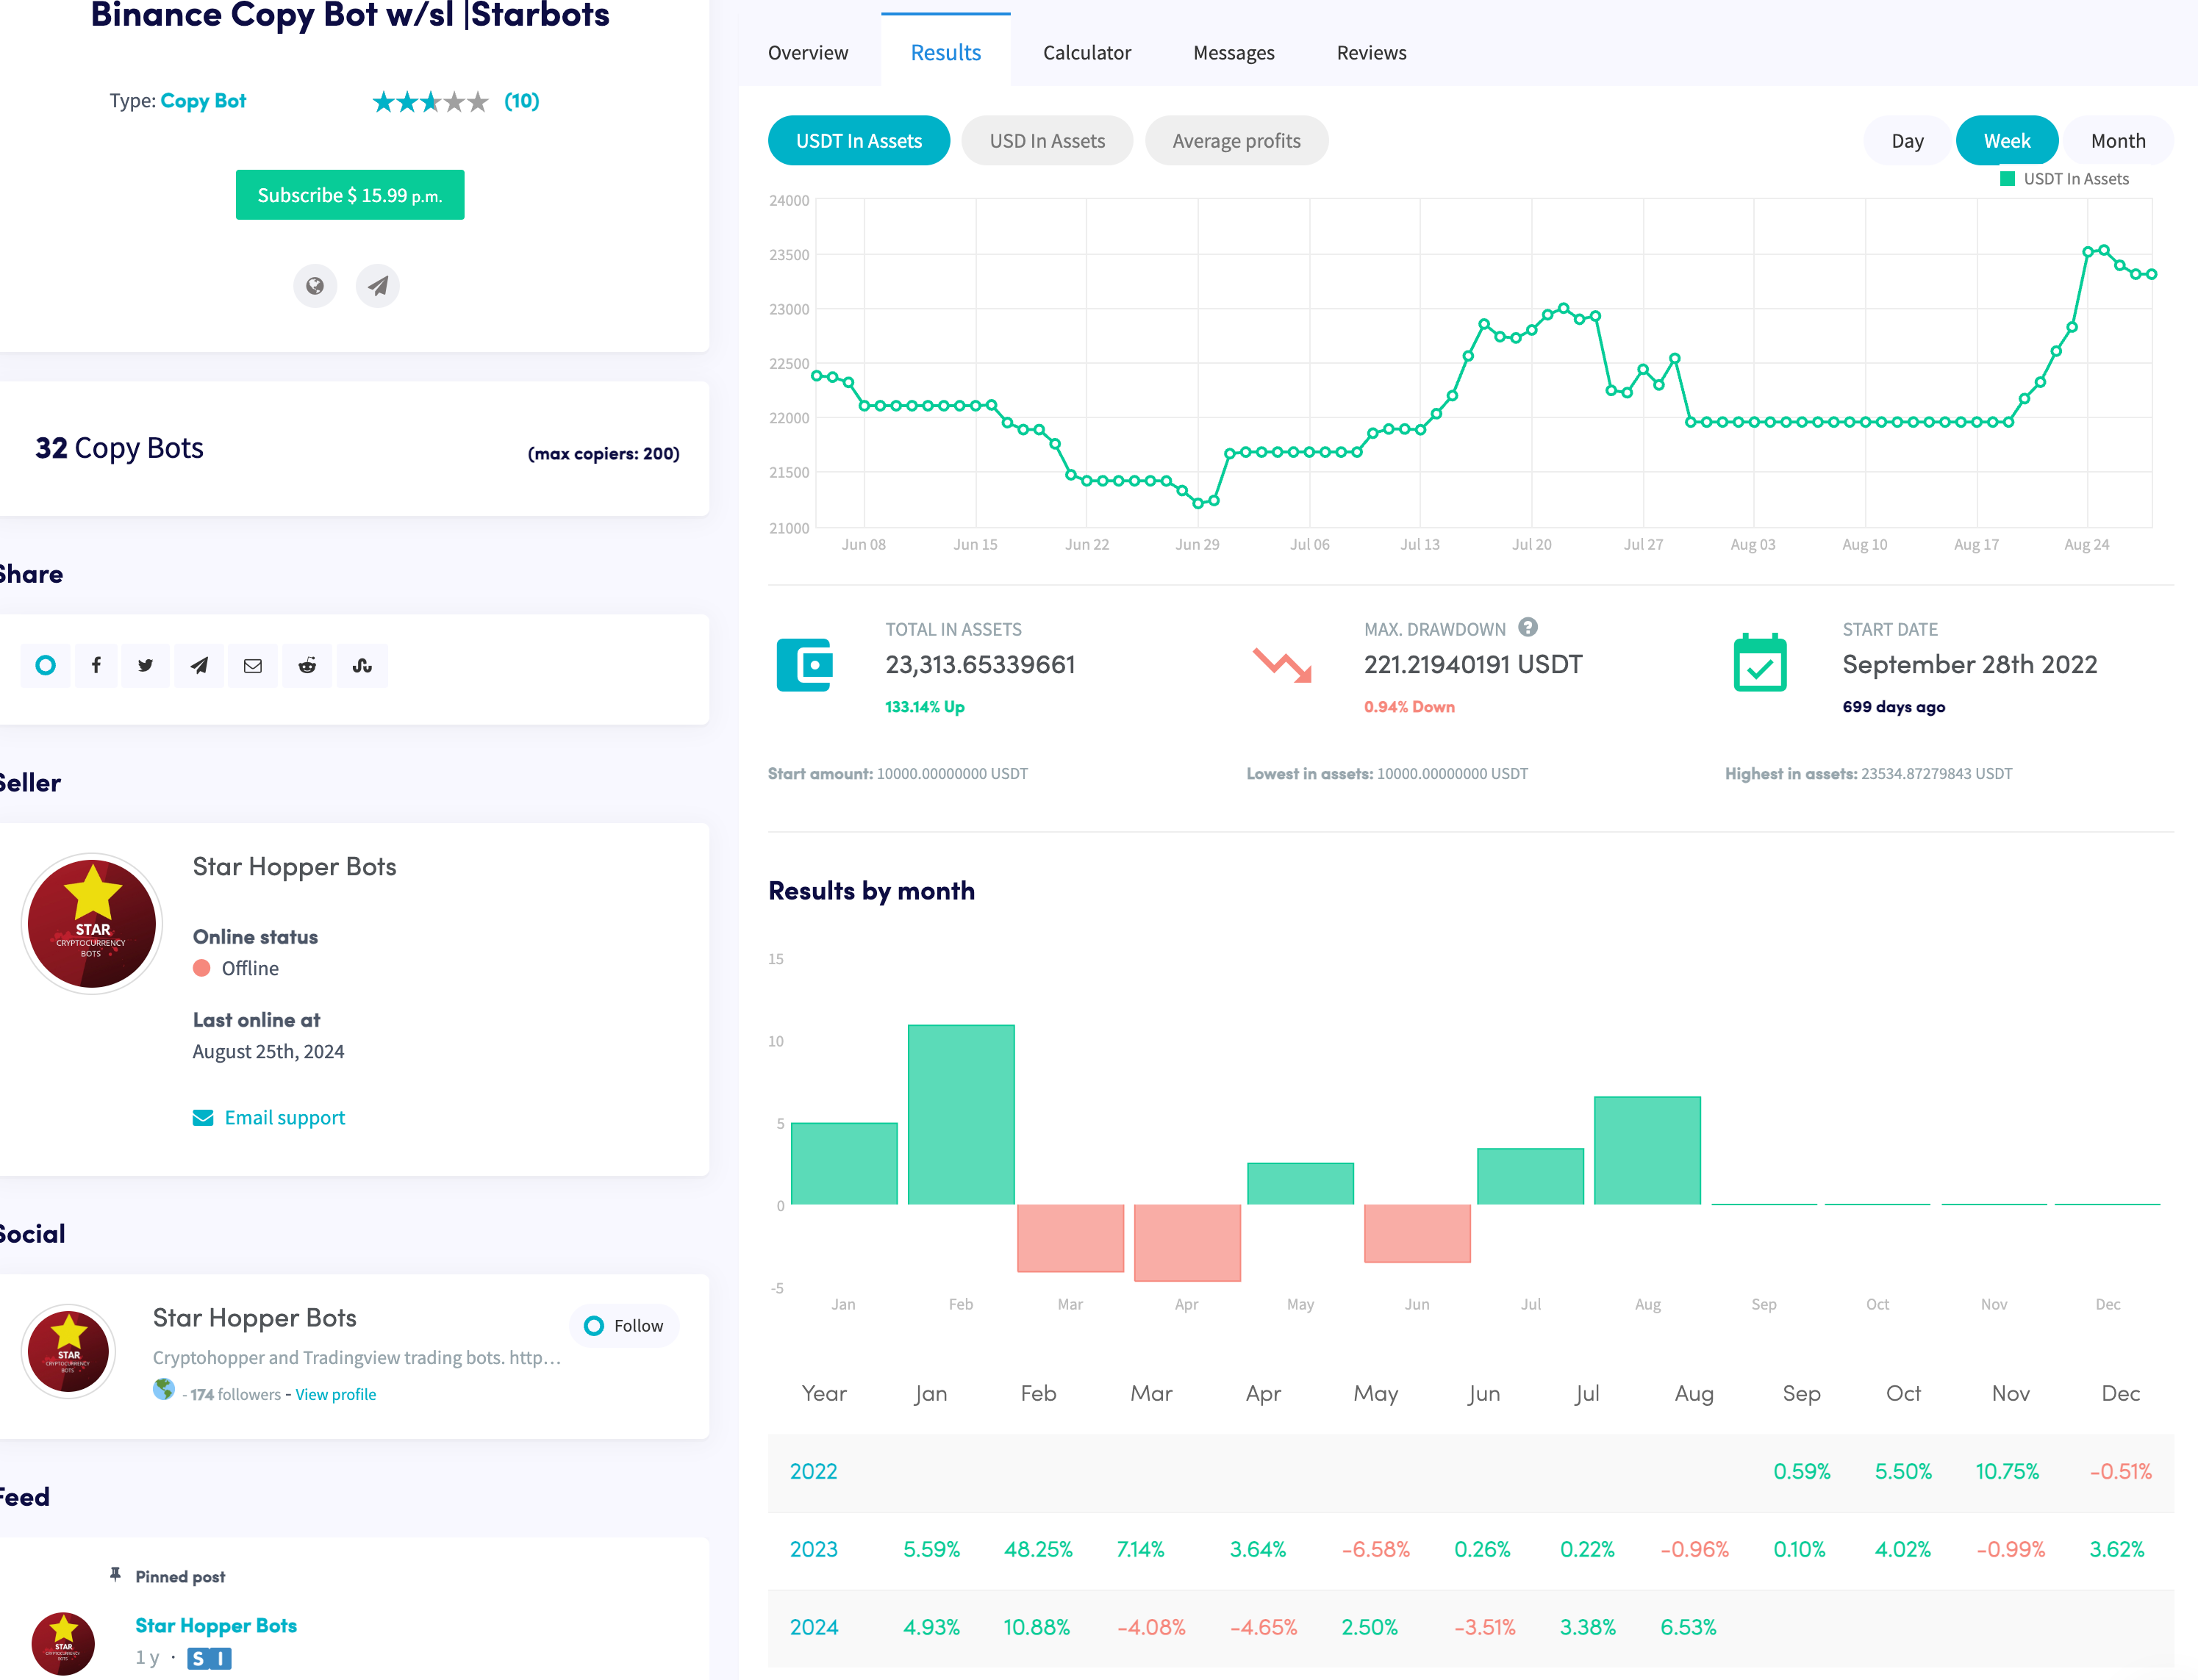
Task: Switch chart to USD In Assets
Action: pos(1047,141)
